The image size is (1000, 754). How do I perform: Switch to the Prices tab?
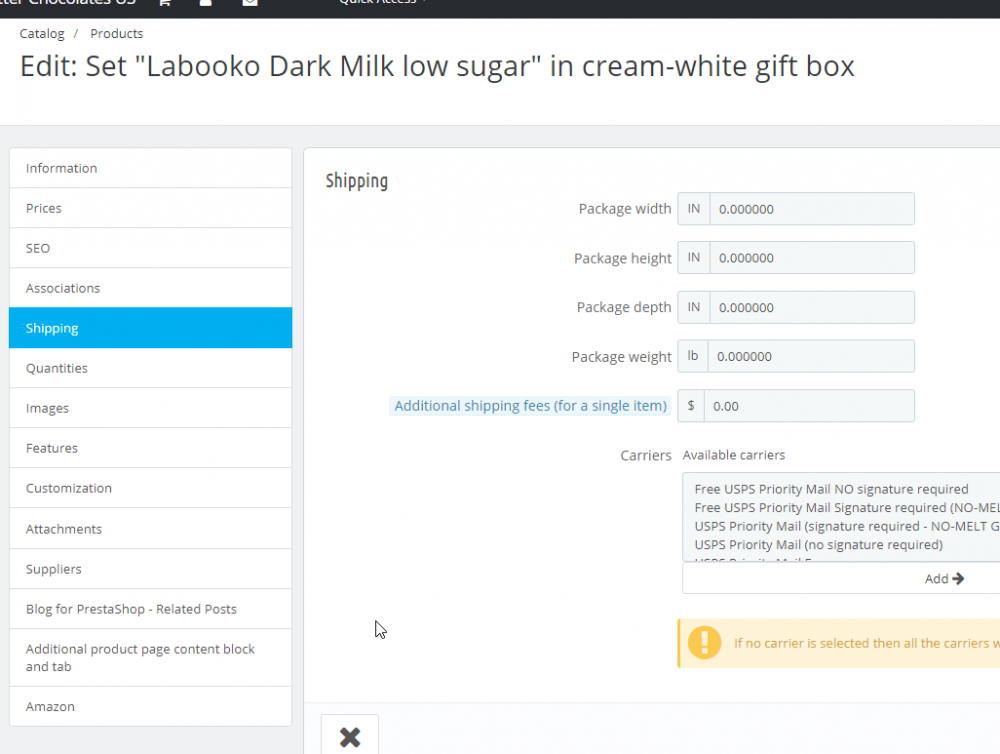(150, 208)
